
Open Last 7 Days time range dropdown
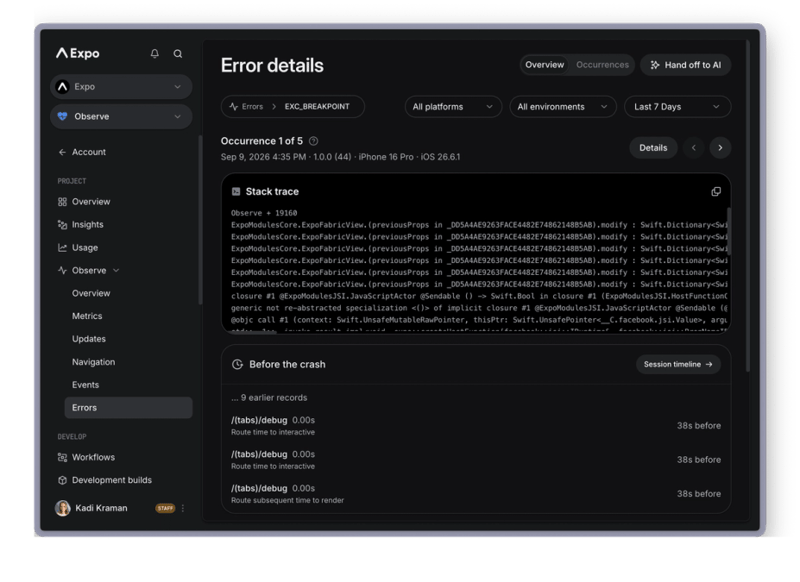678,107
